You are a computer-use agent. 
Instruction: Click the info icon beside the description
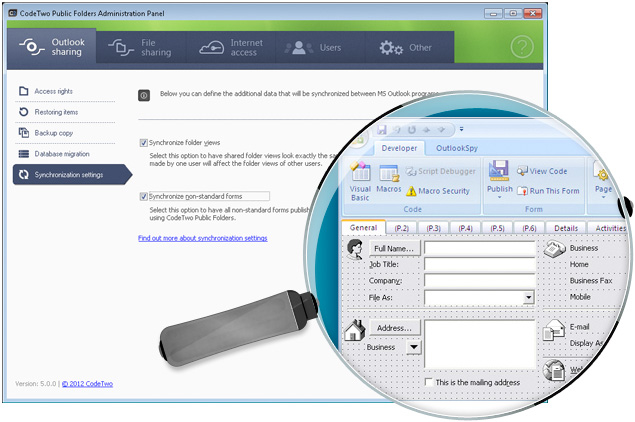[144, 95]
